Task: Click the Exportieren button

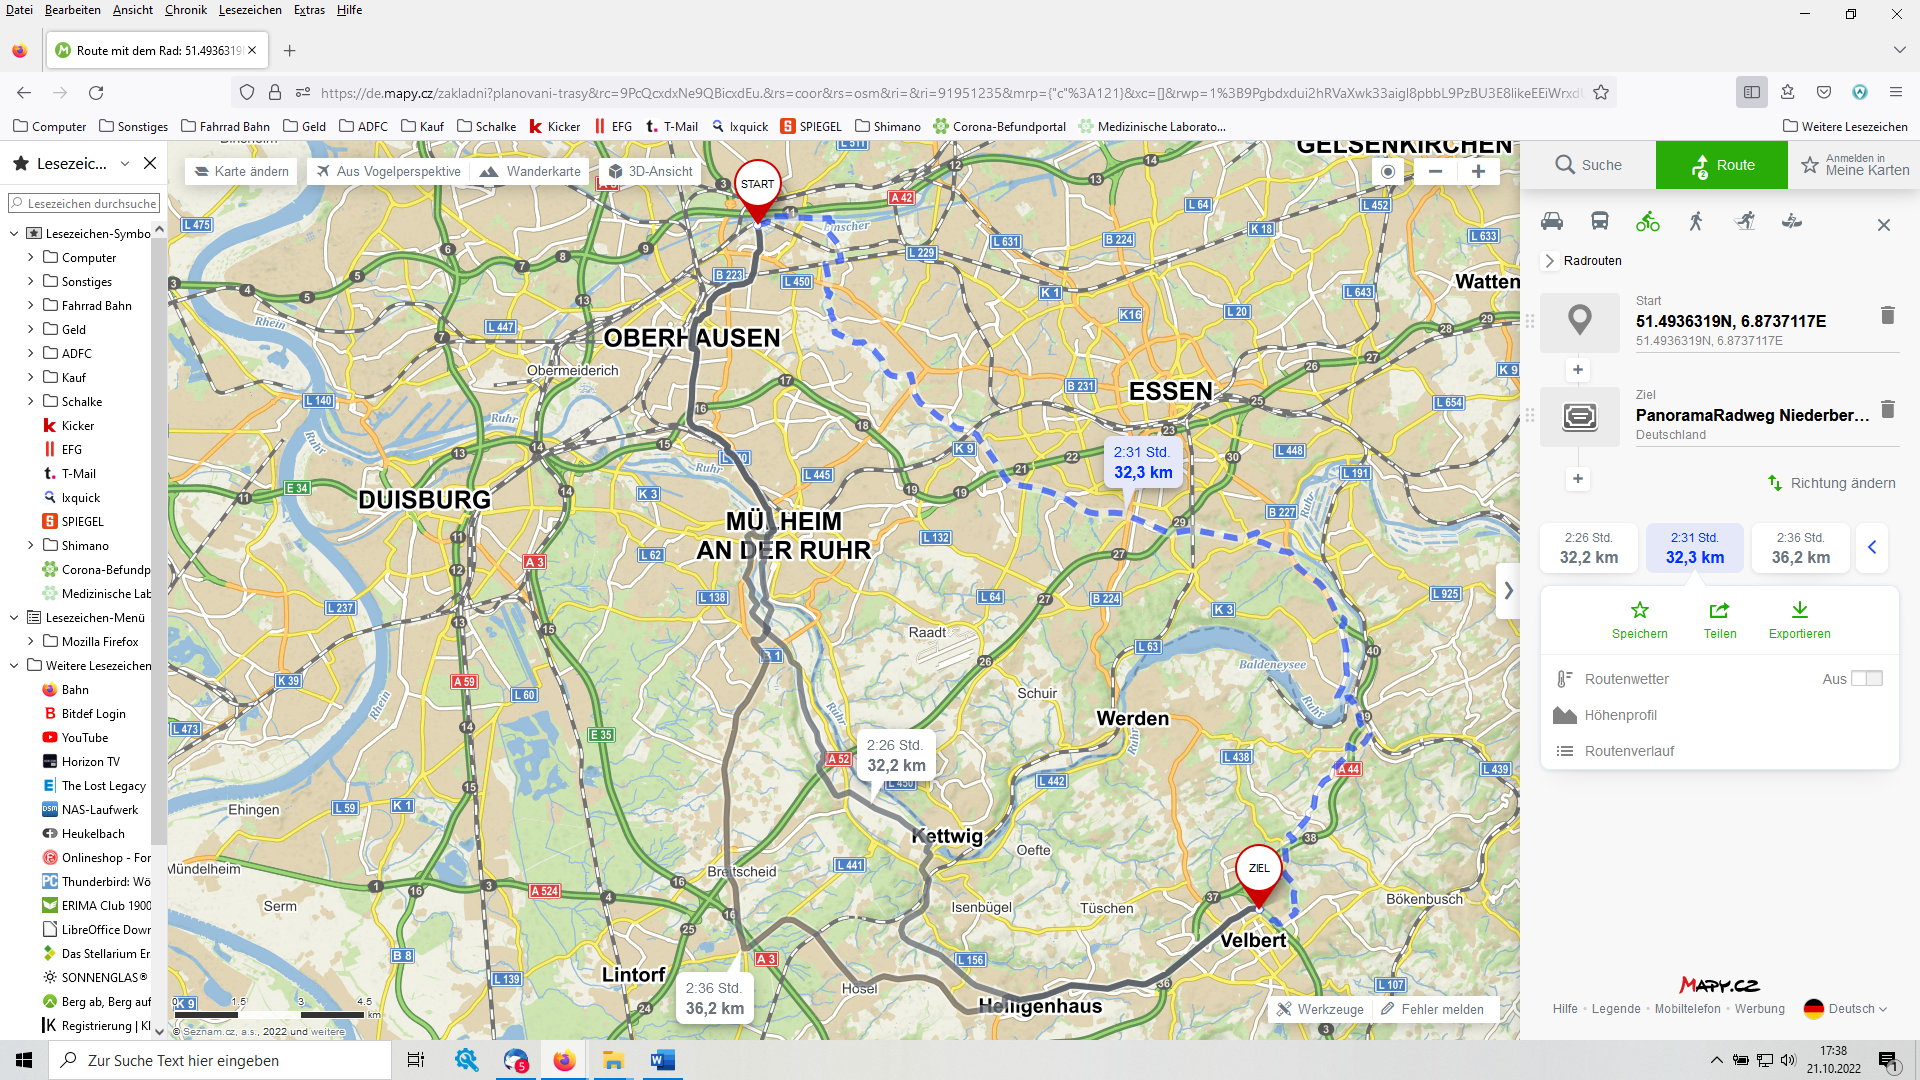Action: (1799, 620)
